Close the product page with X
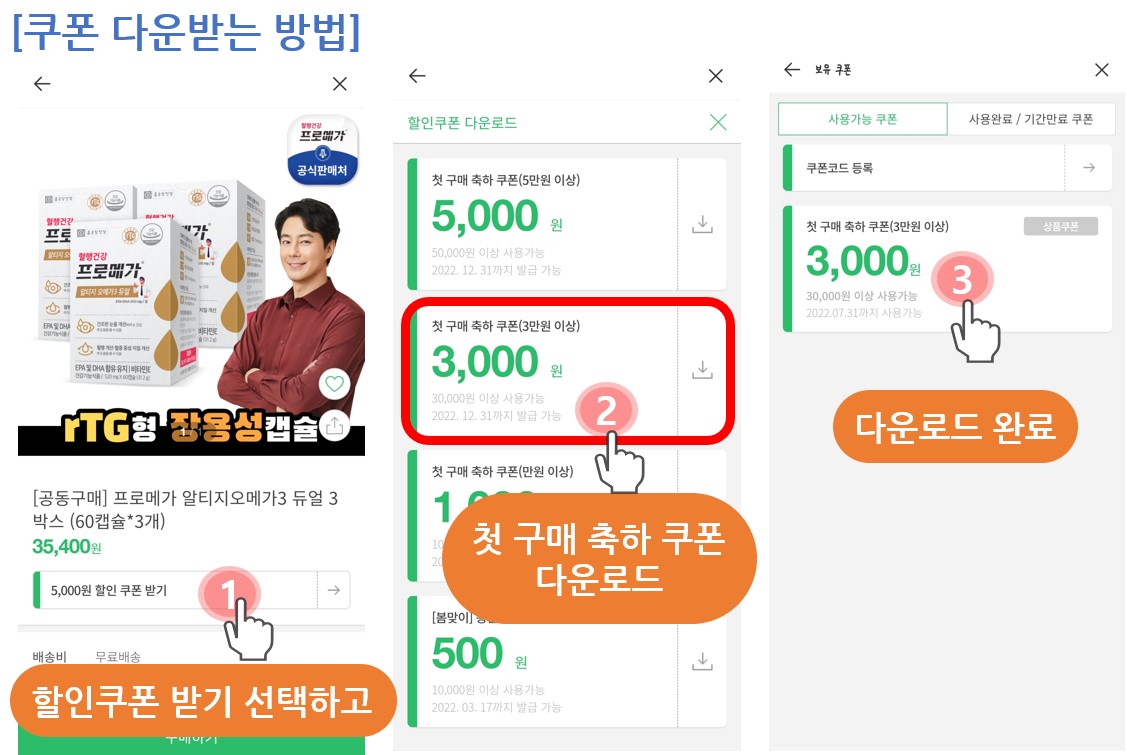The height and width of the screenshot is (755, 1127). point(340,84)
